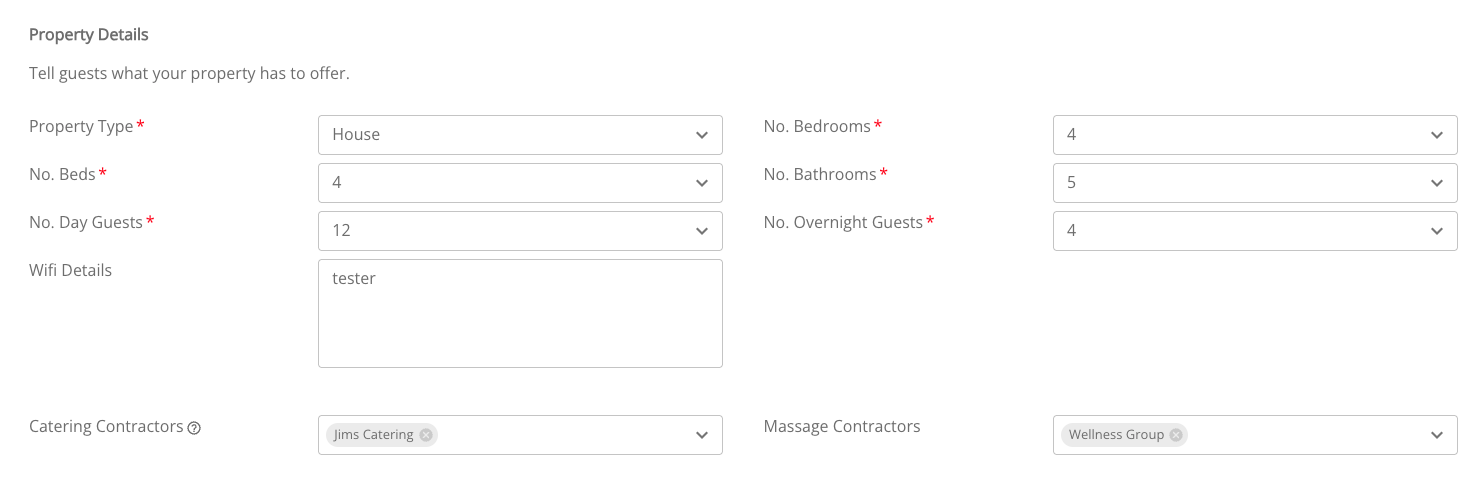
Task: Open the No. Beds dropdown
Action: point(520,183)
